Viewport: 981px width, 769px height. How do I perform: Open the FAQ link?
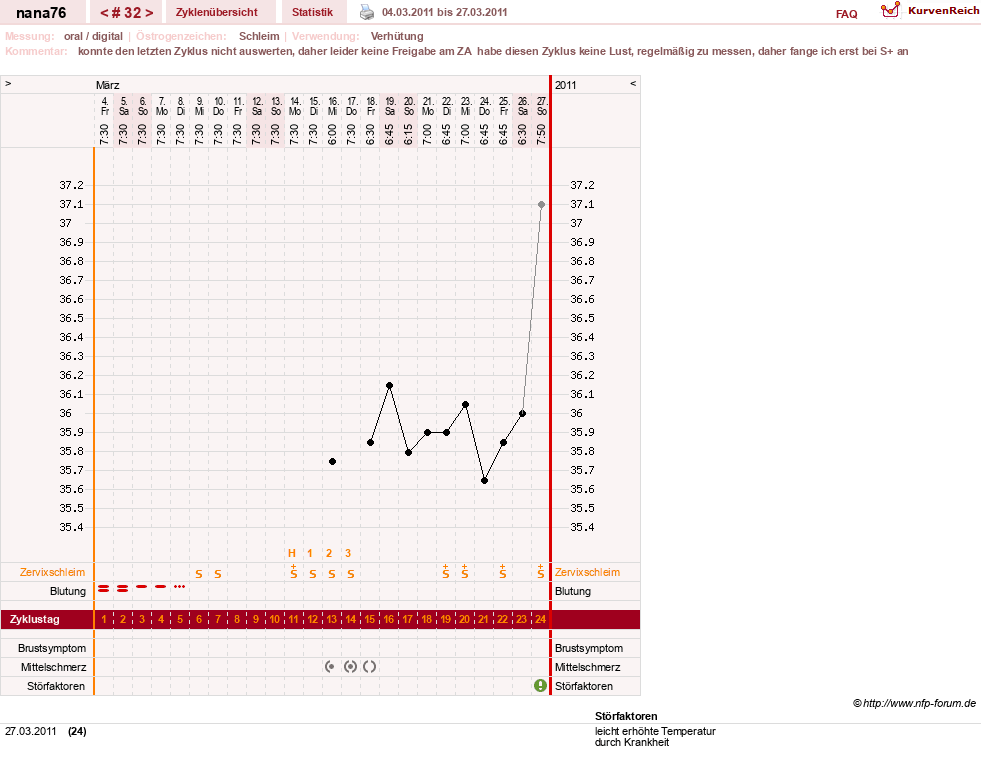846,14
